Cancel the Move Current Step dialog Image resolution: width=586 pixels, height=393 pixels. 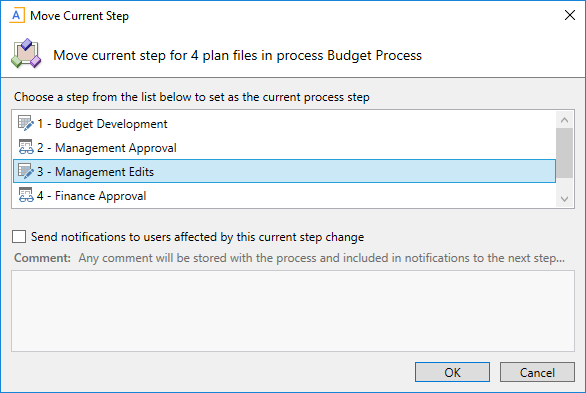click(537, 372)
